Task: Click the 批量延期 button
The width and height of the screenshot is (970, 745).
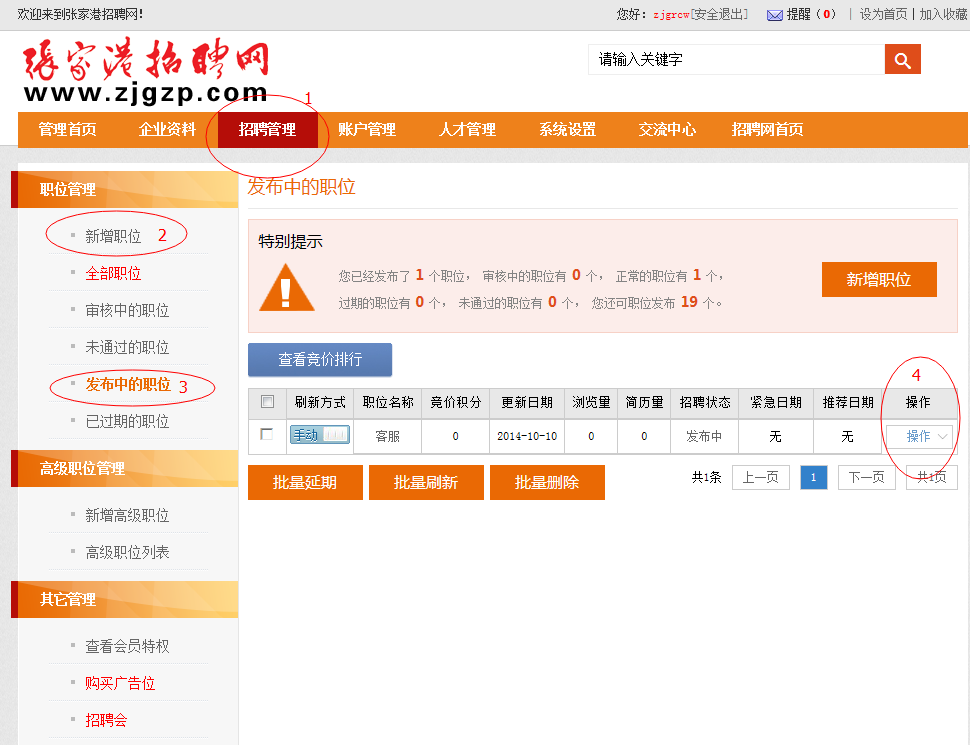Action: (x=305, y=482)
